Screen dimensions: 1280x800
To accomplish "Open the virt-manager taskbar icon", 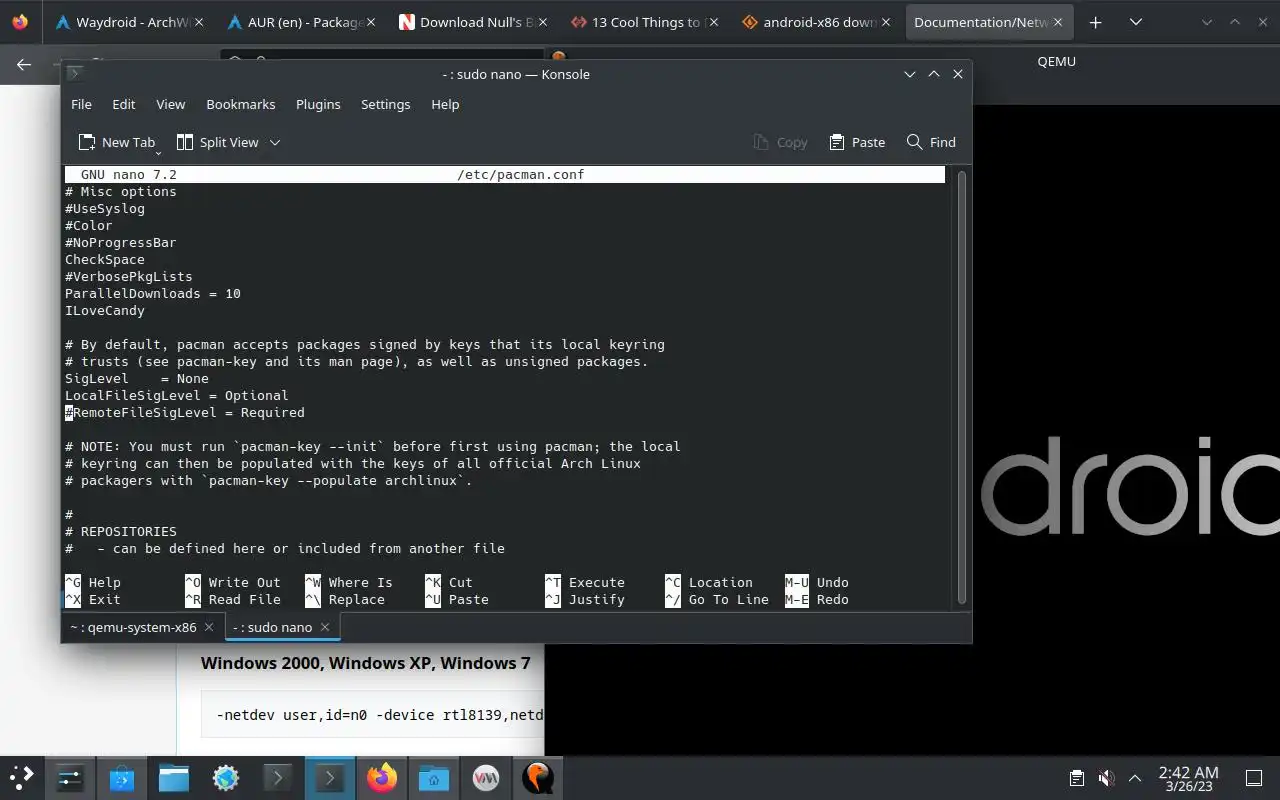I will tap(486, 778).
